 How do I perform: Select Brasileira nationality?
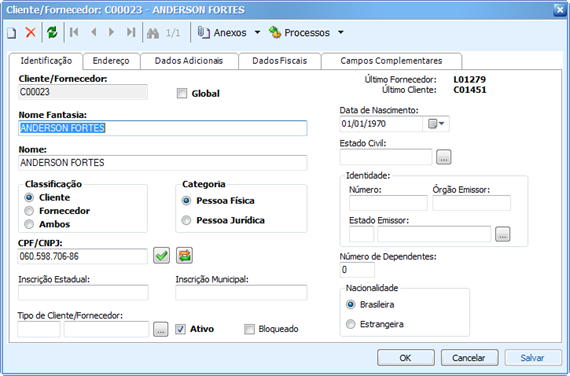(350, 304)
